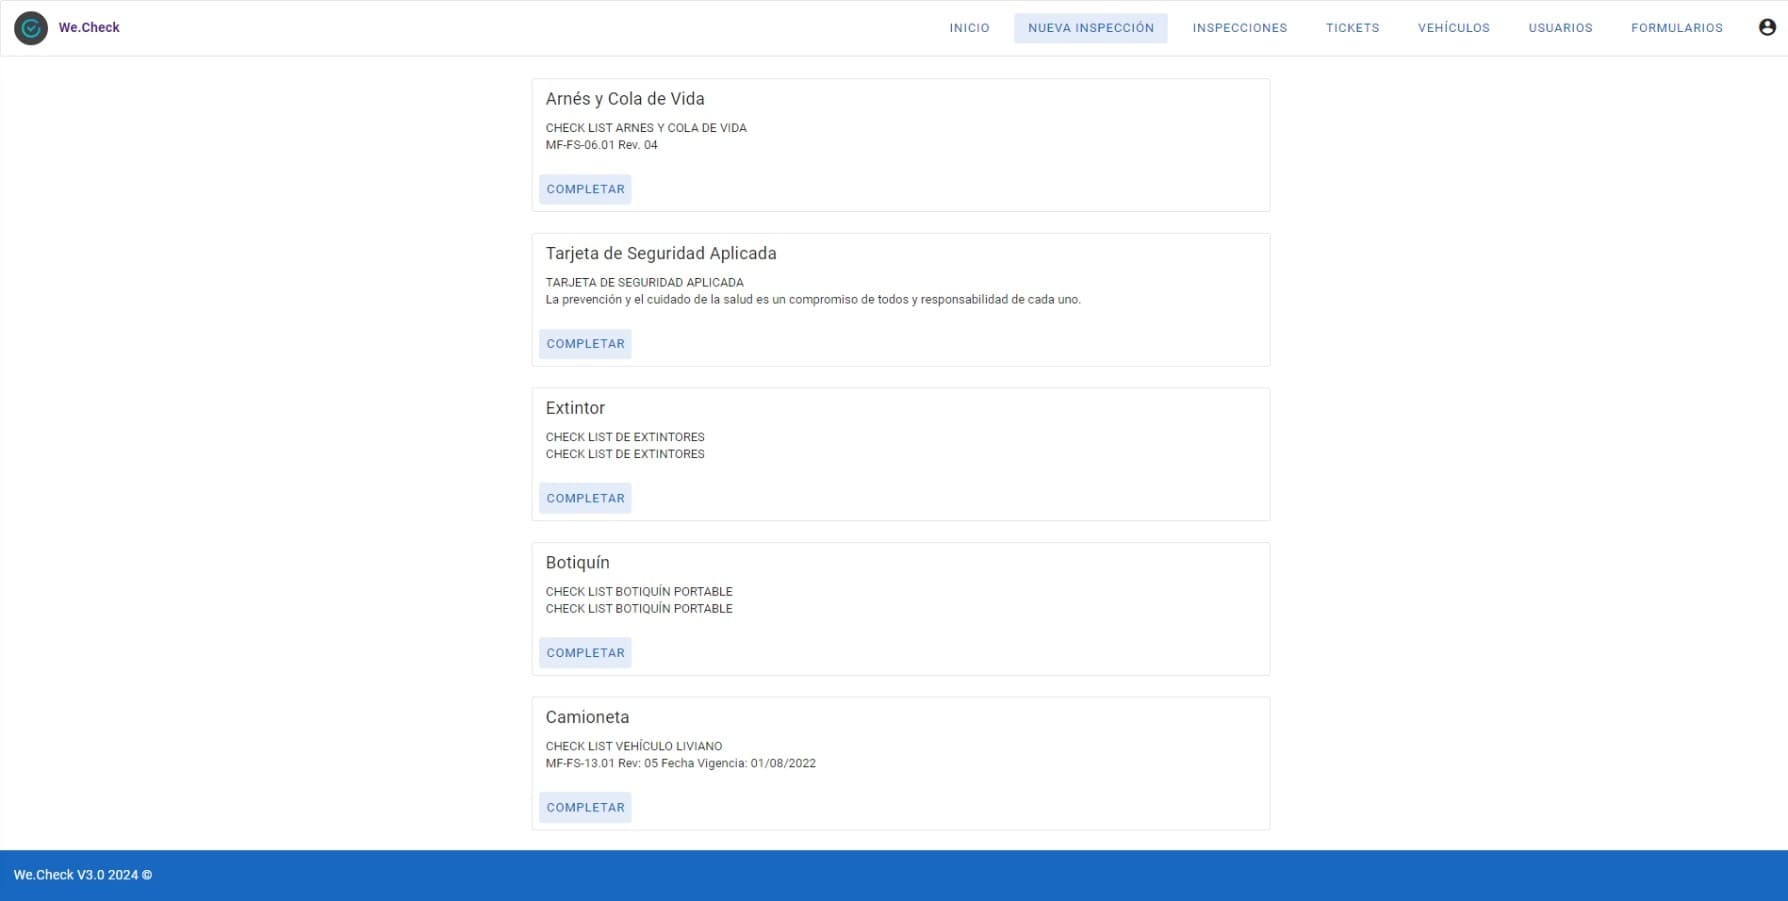The height and width of the screenshot is (901, 1788).
Task: Go to the Formularios page
Action: (1676, 28)
